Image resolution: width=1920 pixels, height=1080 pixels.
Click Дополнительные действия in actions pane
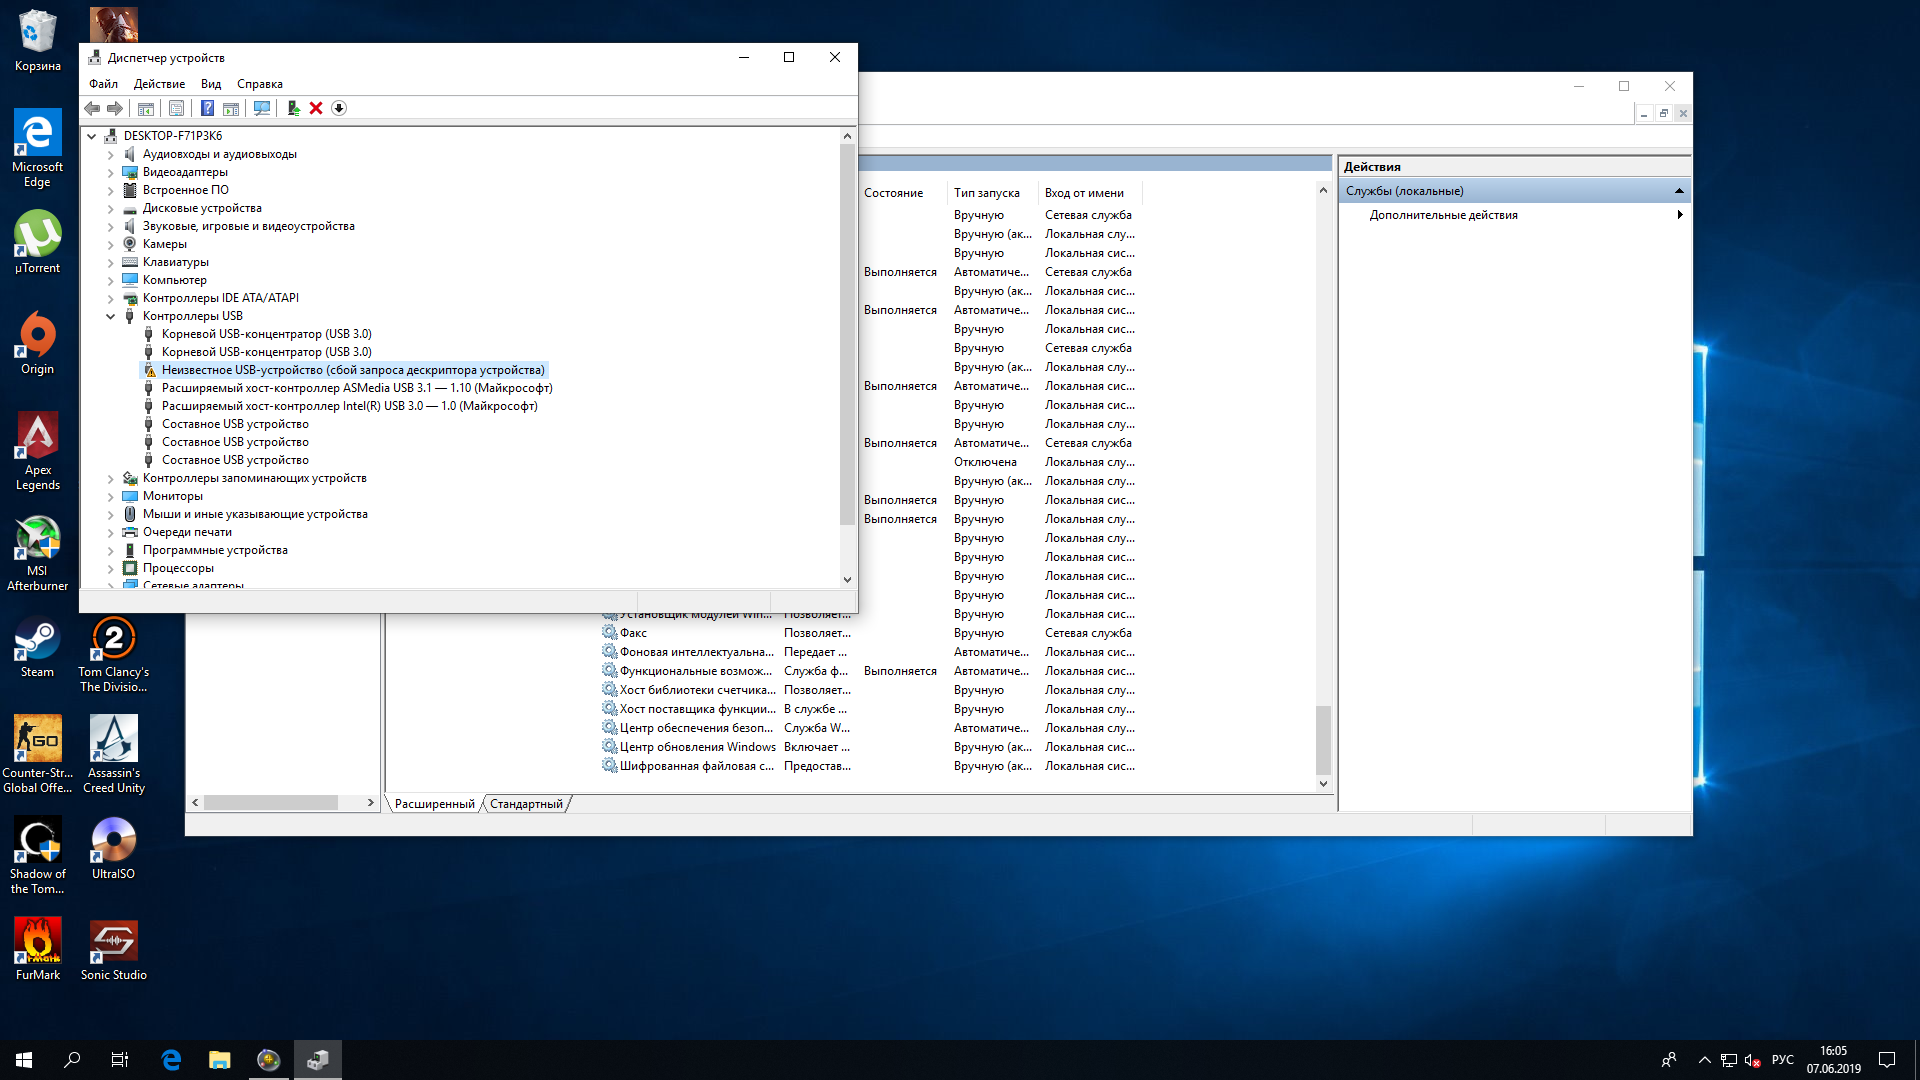tap(1443, 215)
